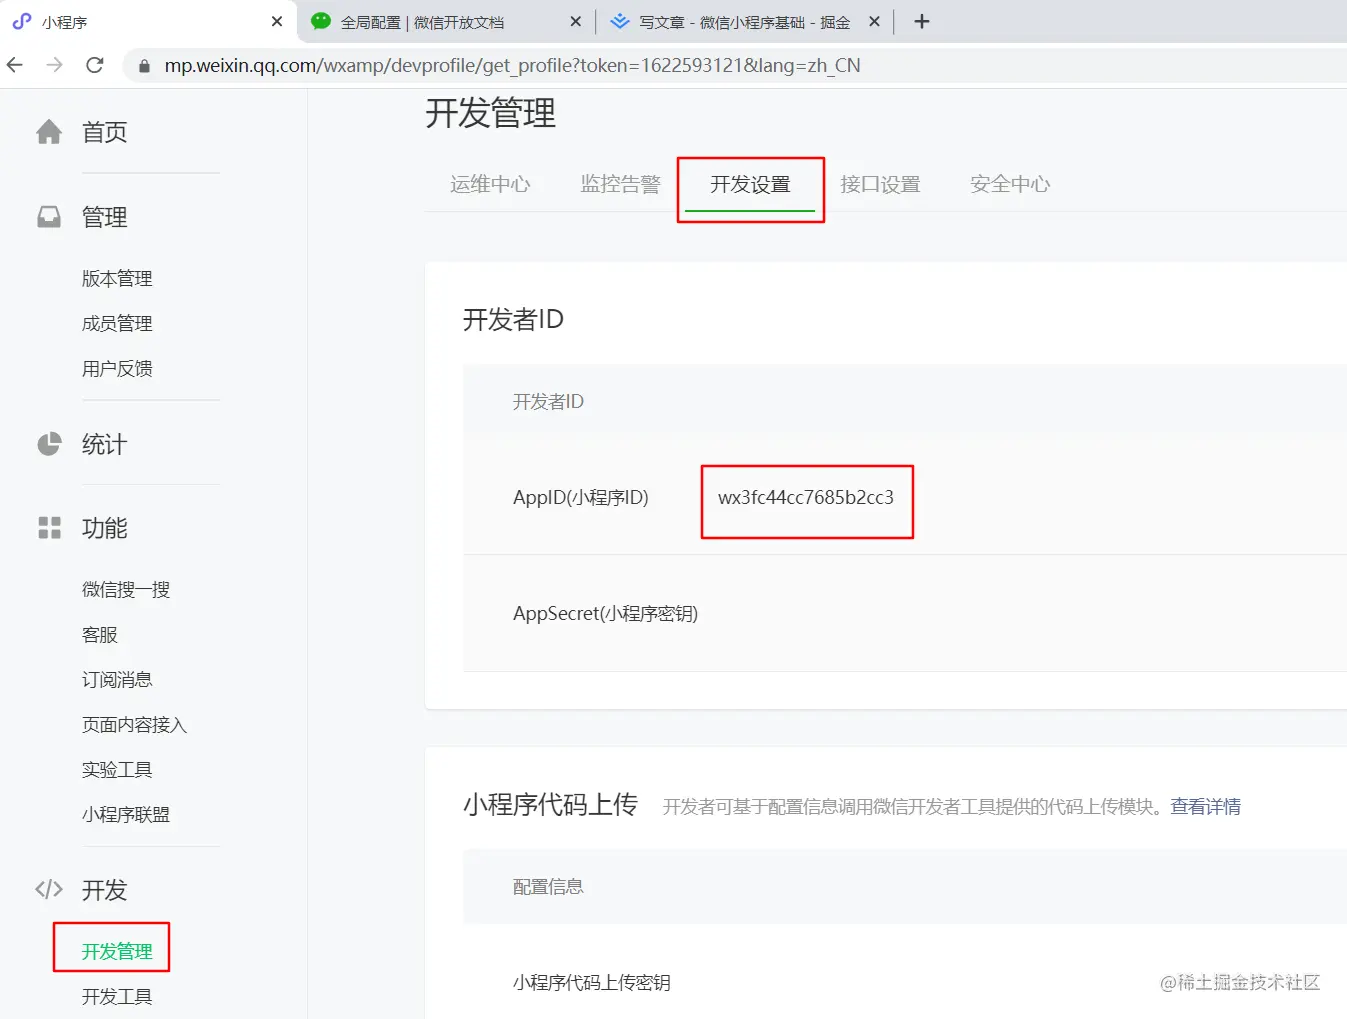Go to 首页 in the sidebar

pyautogui.click(x=104, y=132)
